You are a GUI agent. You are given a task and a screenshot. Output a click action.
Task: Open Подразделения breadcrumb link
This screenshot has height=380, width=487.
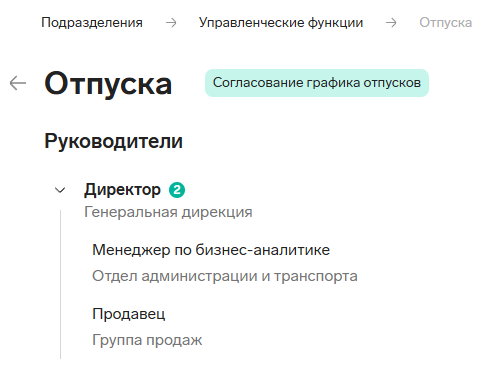(x=92, y=23)
